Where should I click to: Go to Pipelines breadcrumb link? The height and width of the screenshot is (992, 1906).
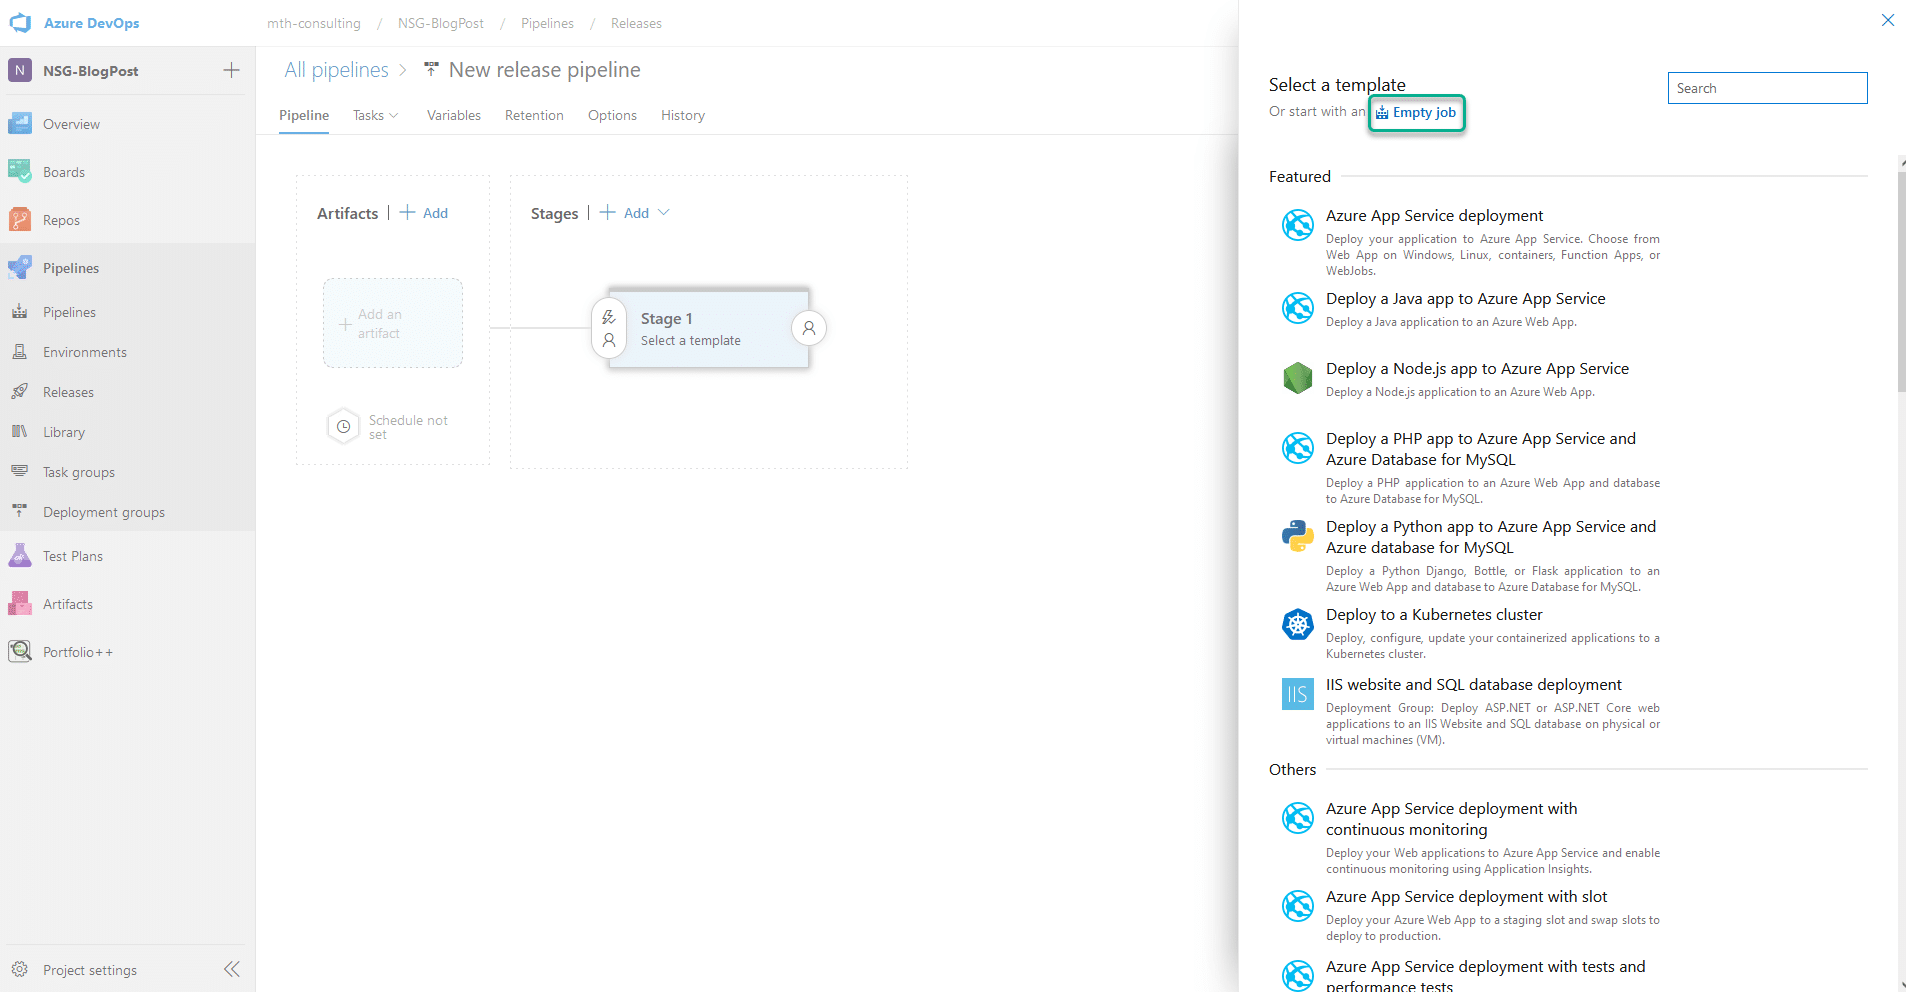point(547,23)
